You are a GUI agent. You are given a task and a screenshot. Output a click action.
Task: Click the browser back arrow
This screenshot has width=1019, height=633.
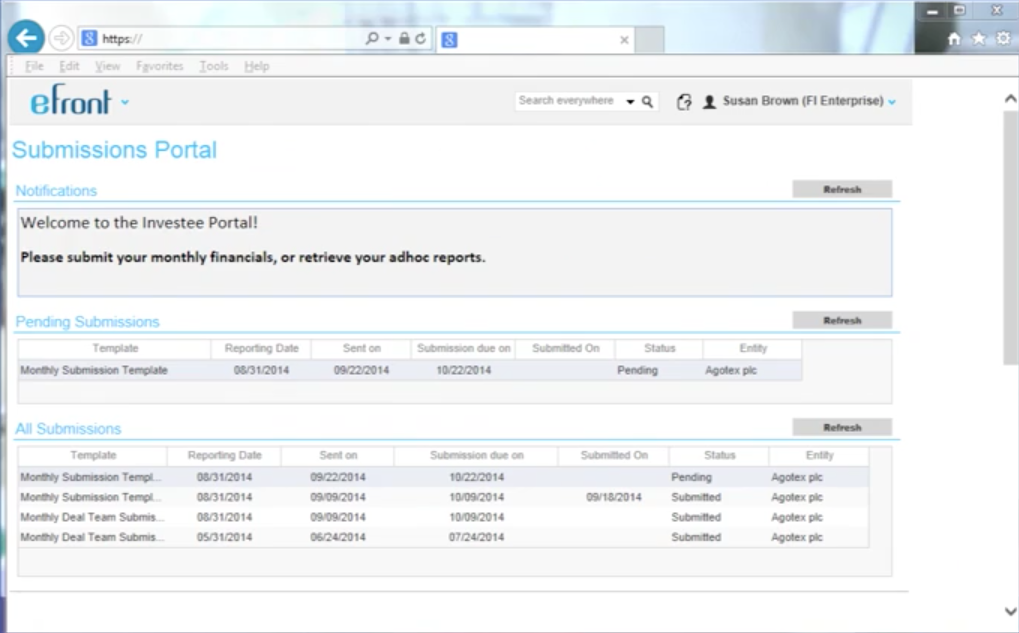pyautogui.click(x=24, y=37)
